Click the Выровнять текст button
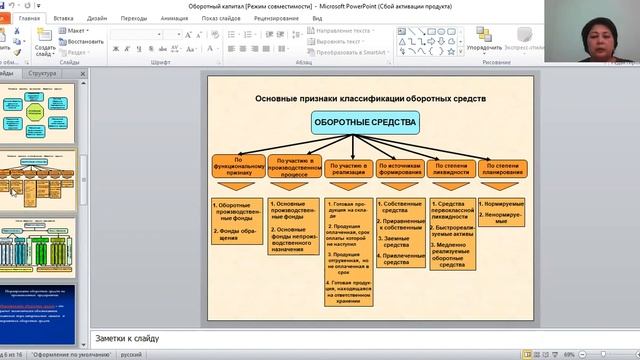The height and width of the screenshot is (360, 640). coord(336,42)
